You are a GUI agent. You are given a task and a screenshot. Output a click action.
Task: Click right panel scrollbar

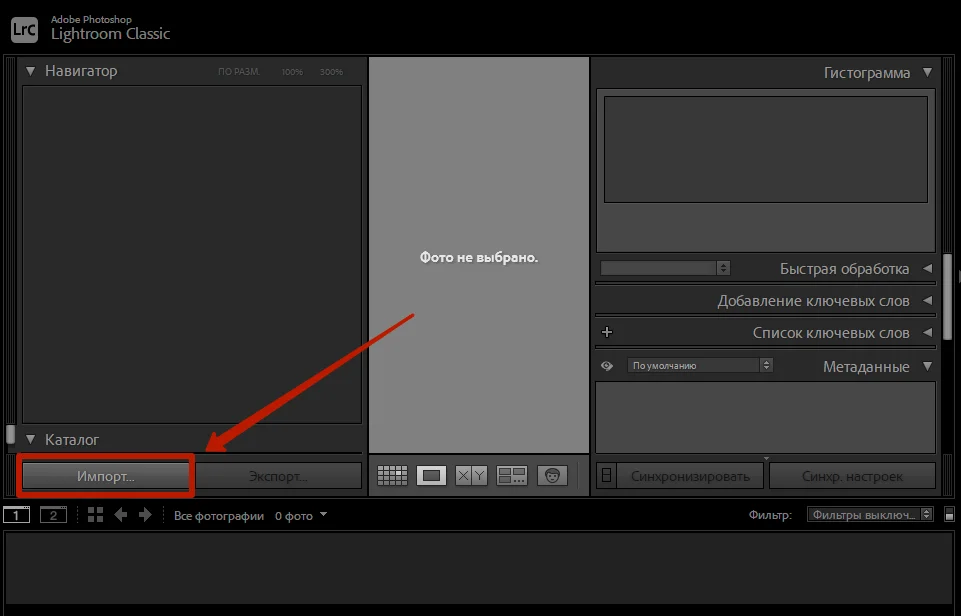click(x=948, y=297)
